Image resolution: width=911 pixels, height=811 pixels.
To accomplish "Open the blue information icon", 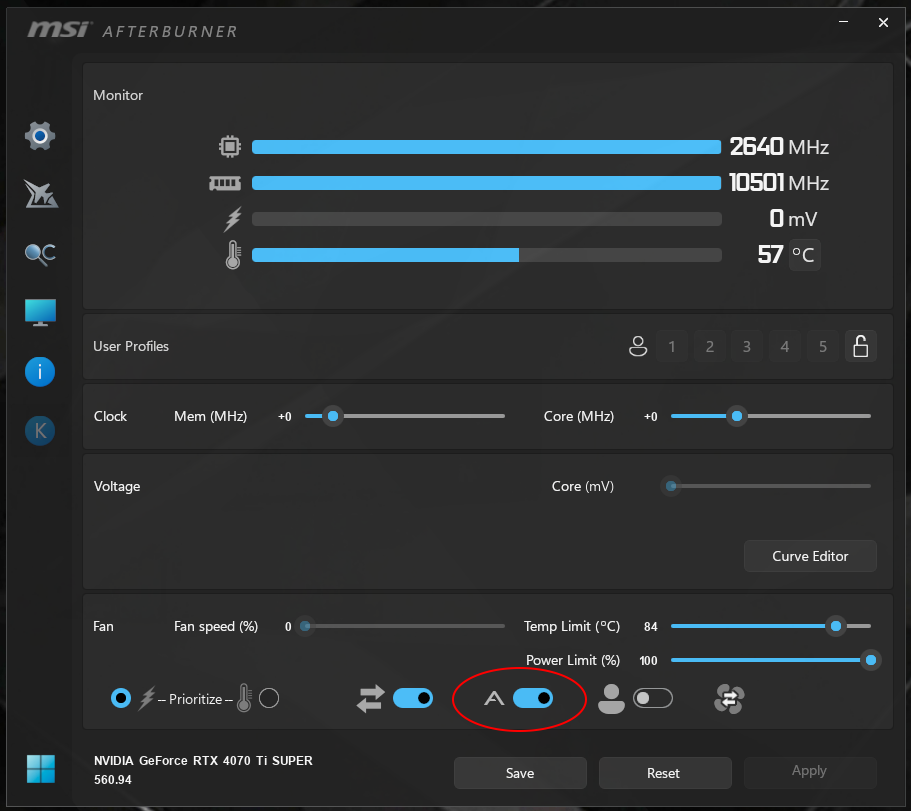I will point(40,372).
